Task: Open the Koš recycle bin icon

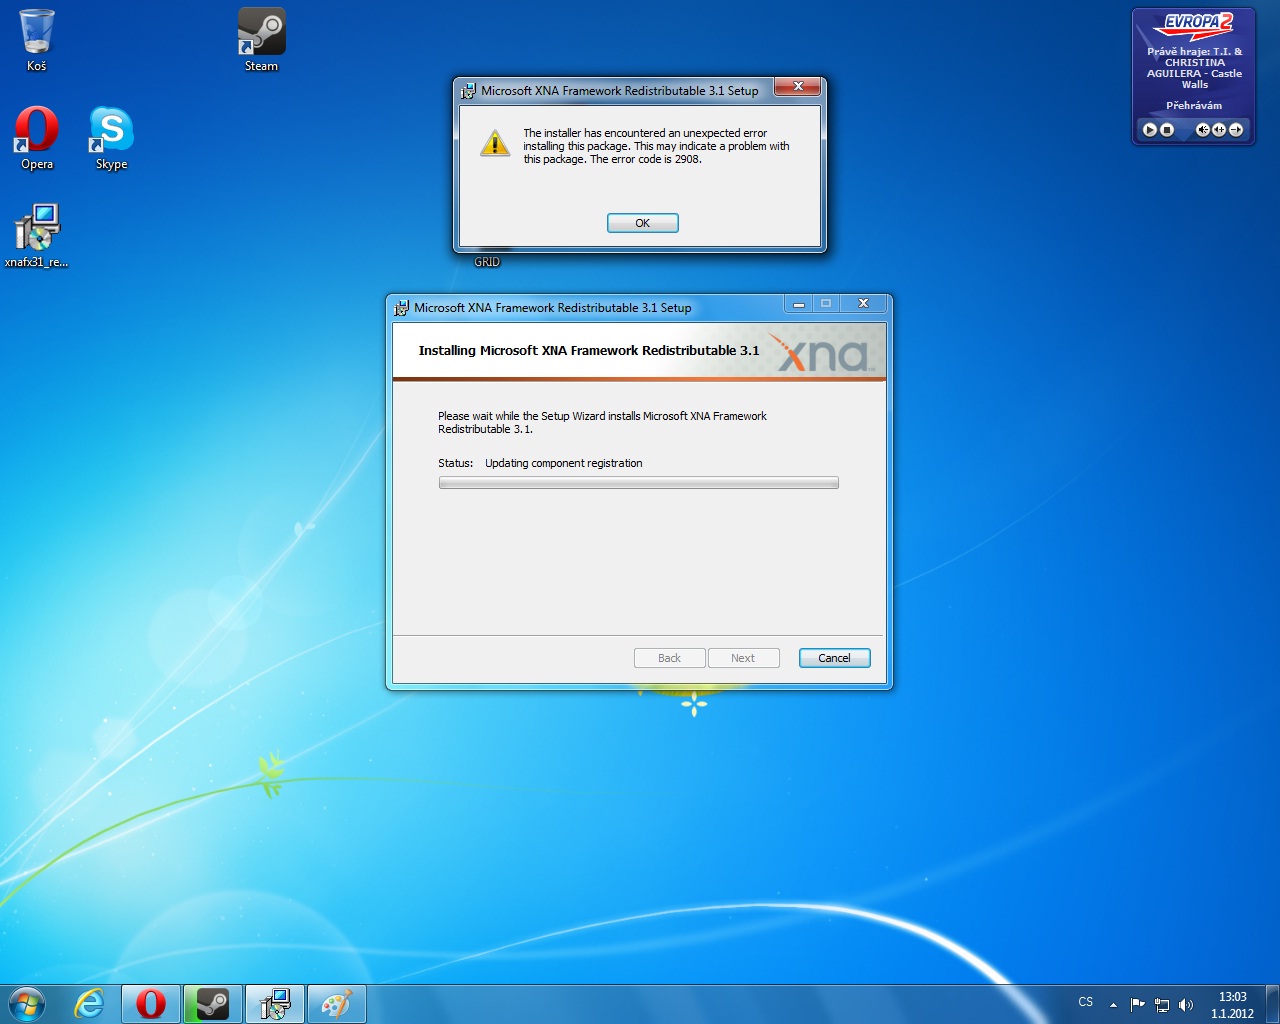Action: click(37, 40)
